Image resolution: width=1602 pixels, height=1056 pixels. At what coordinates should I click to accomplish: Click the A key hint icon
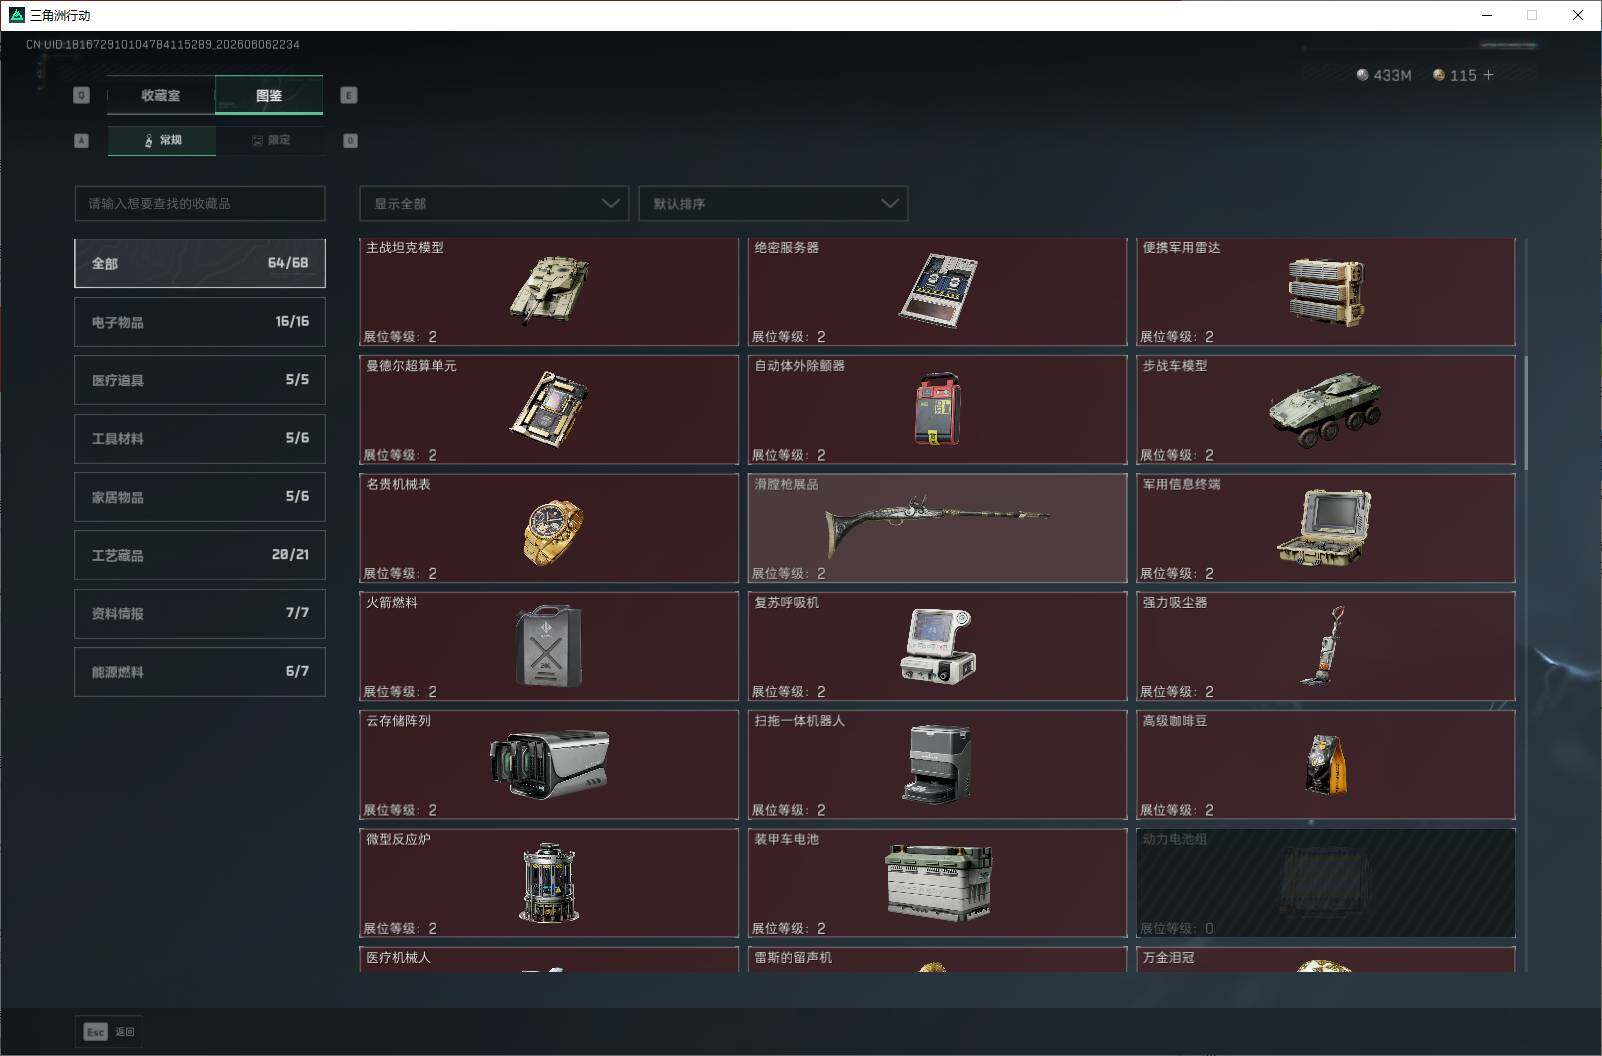82,141
